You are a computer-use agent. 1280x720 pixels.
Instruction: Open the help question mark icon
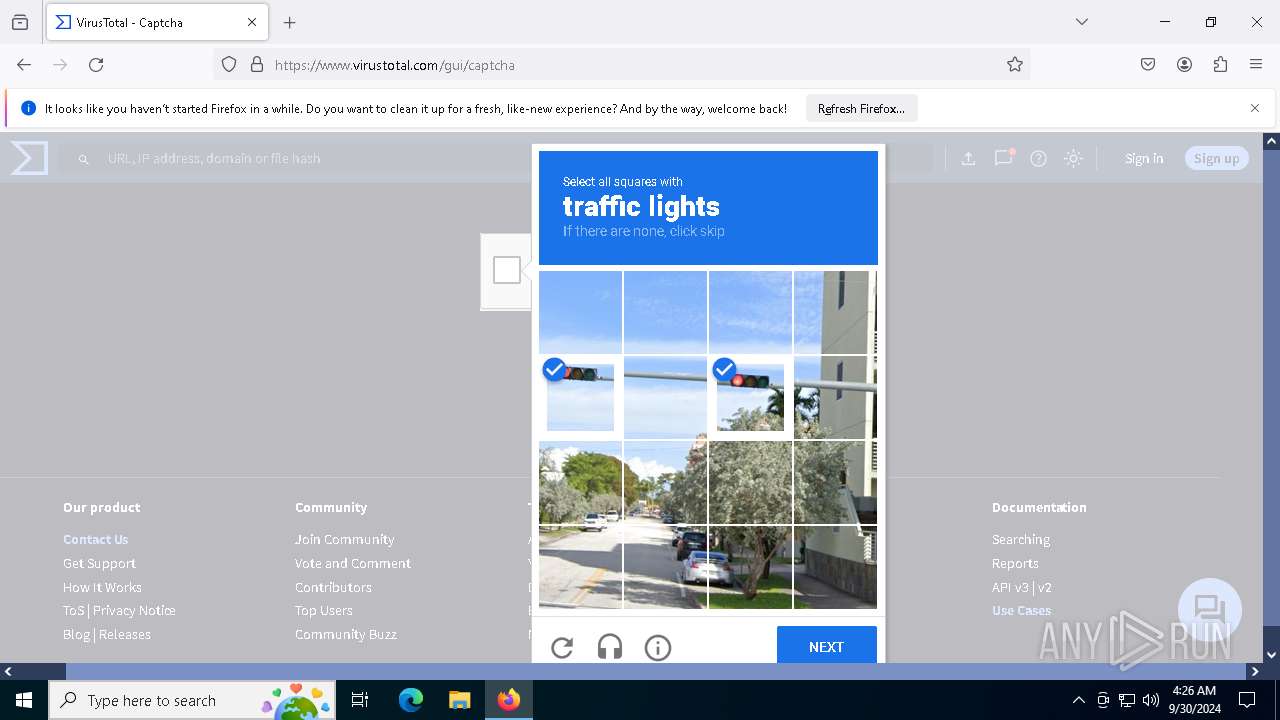1038,158
